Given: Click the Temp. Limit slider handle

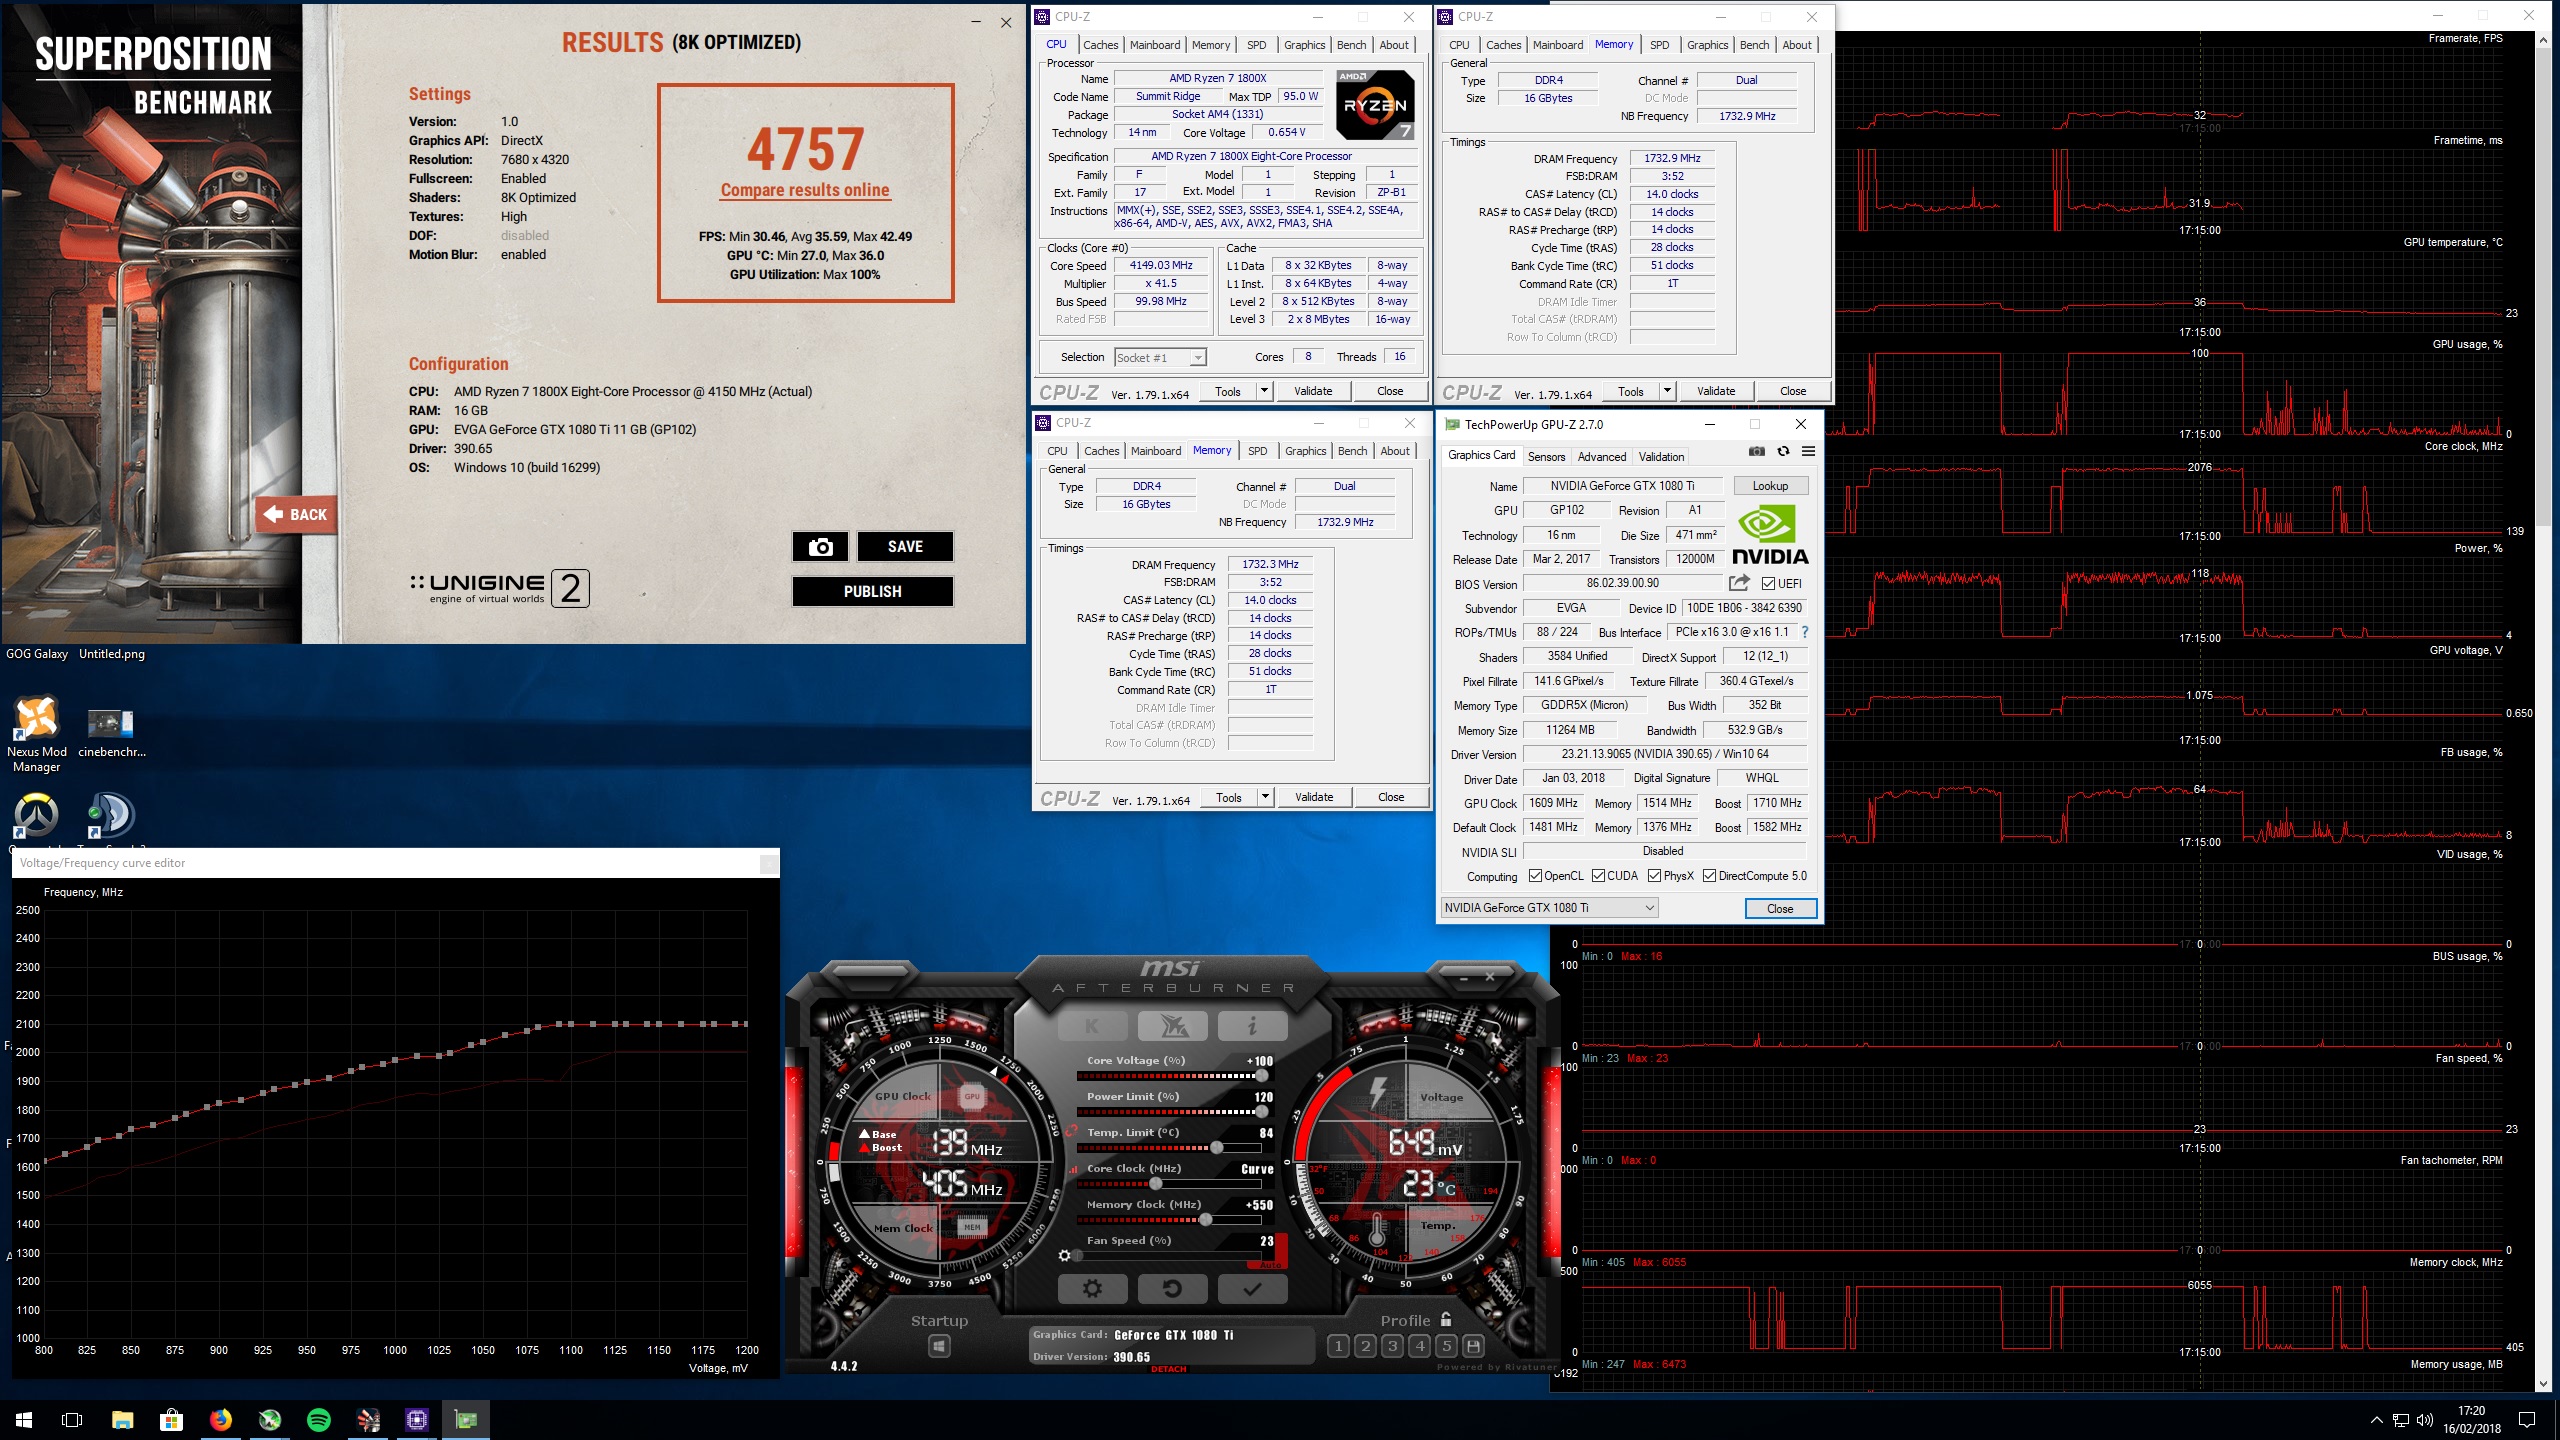Looking at the screenshot, I should tap(1216, 1148).
